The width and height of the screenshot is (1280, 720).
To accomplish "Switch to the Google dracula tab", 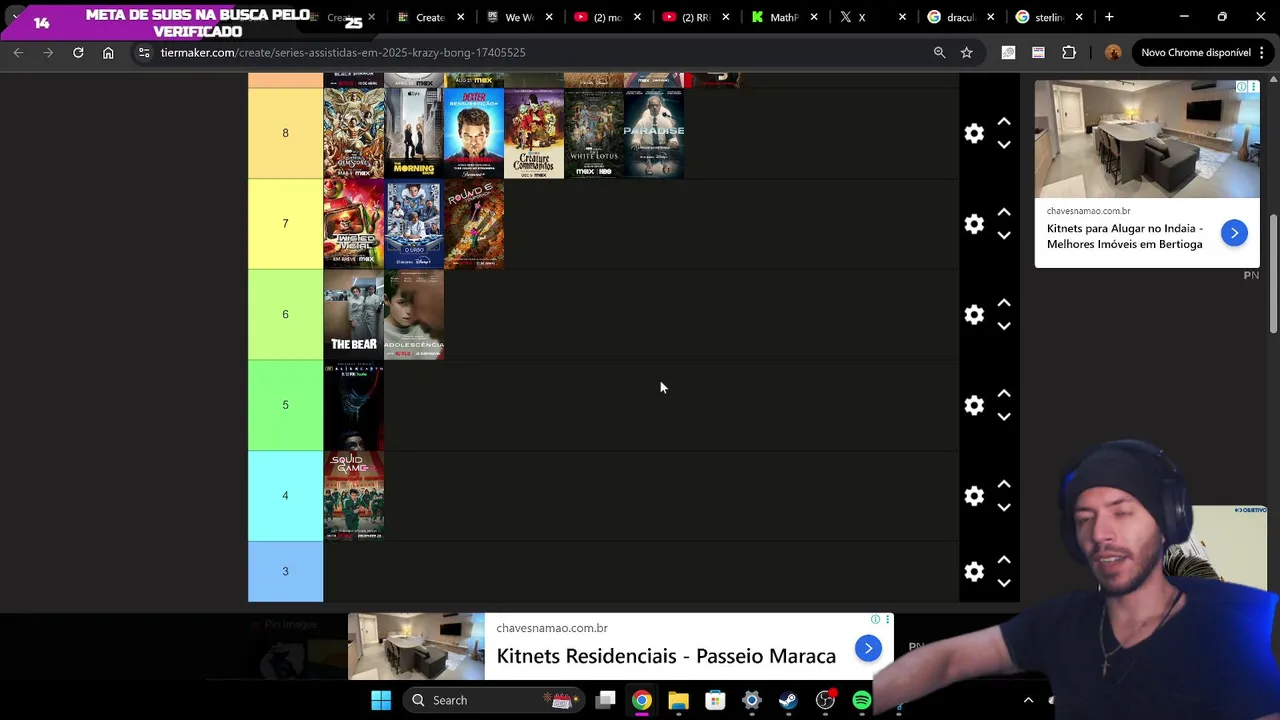I will point(959,17).
